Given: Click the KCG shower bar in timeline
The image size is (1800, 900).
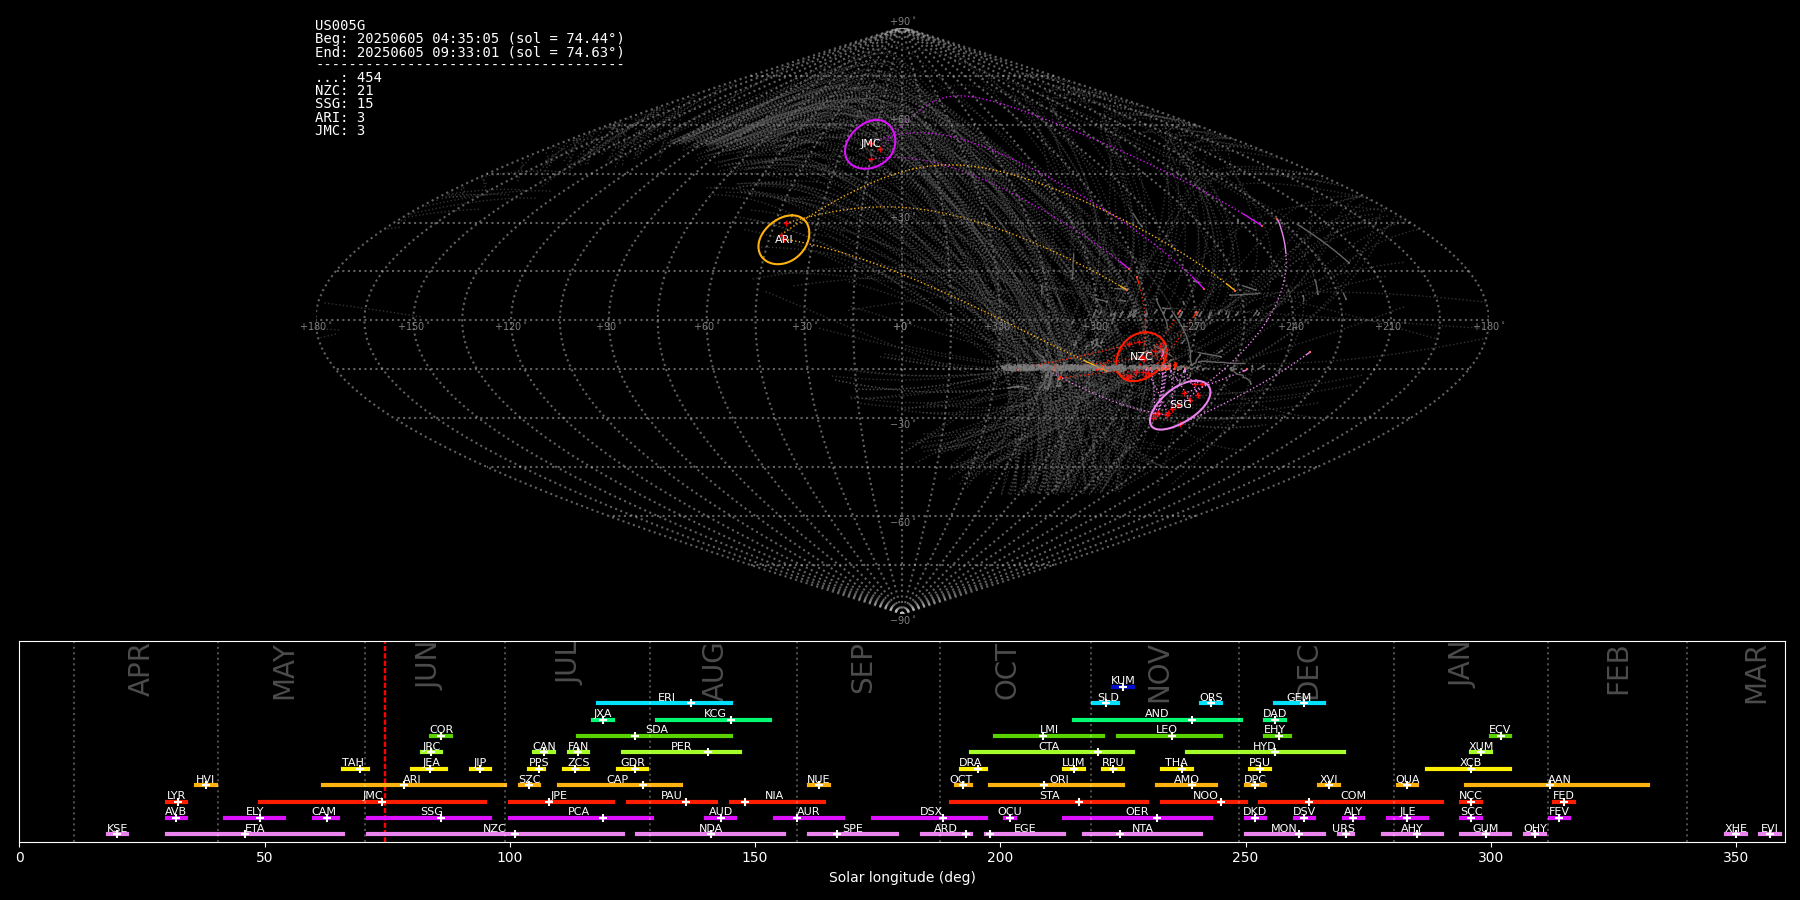Looking at the screenshot, I should click(x=713, y=720).
